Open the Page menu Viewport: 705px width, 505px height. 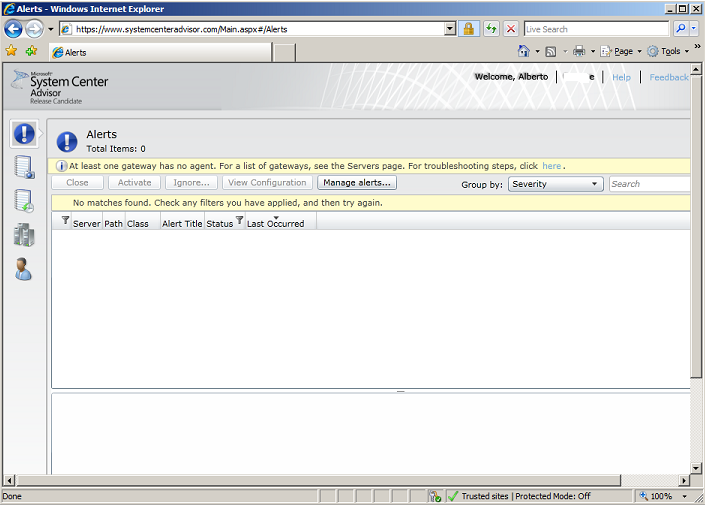621,51
